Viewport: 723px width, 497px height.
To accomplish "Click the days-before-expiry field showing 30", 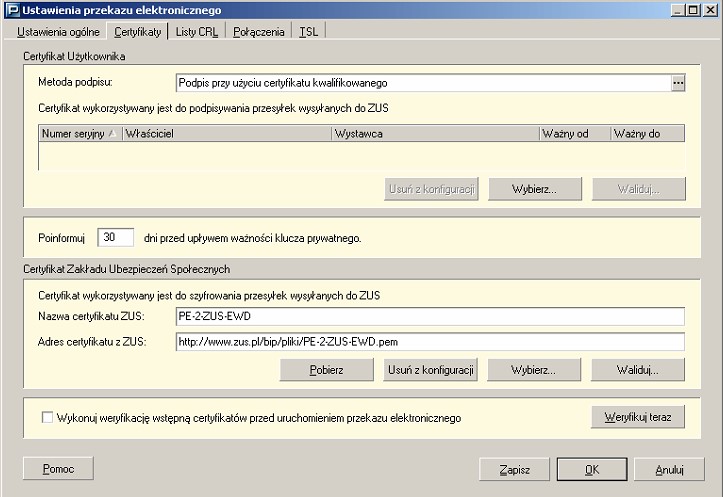I will pos(116,237).
